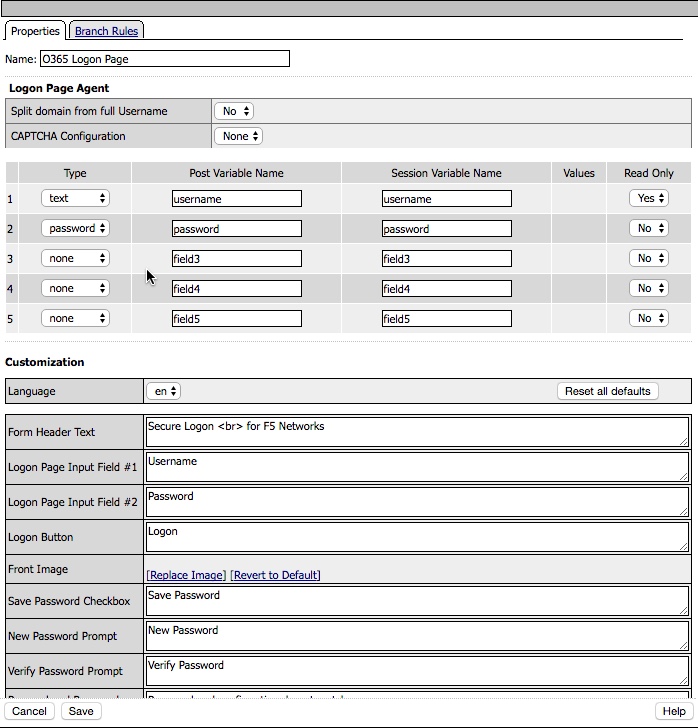This screenshot has height=728, width=698.
Task: Toggle Read Only dropdown for row 1
Action: click(x=649, y=199)
